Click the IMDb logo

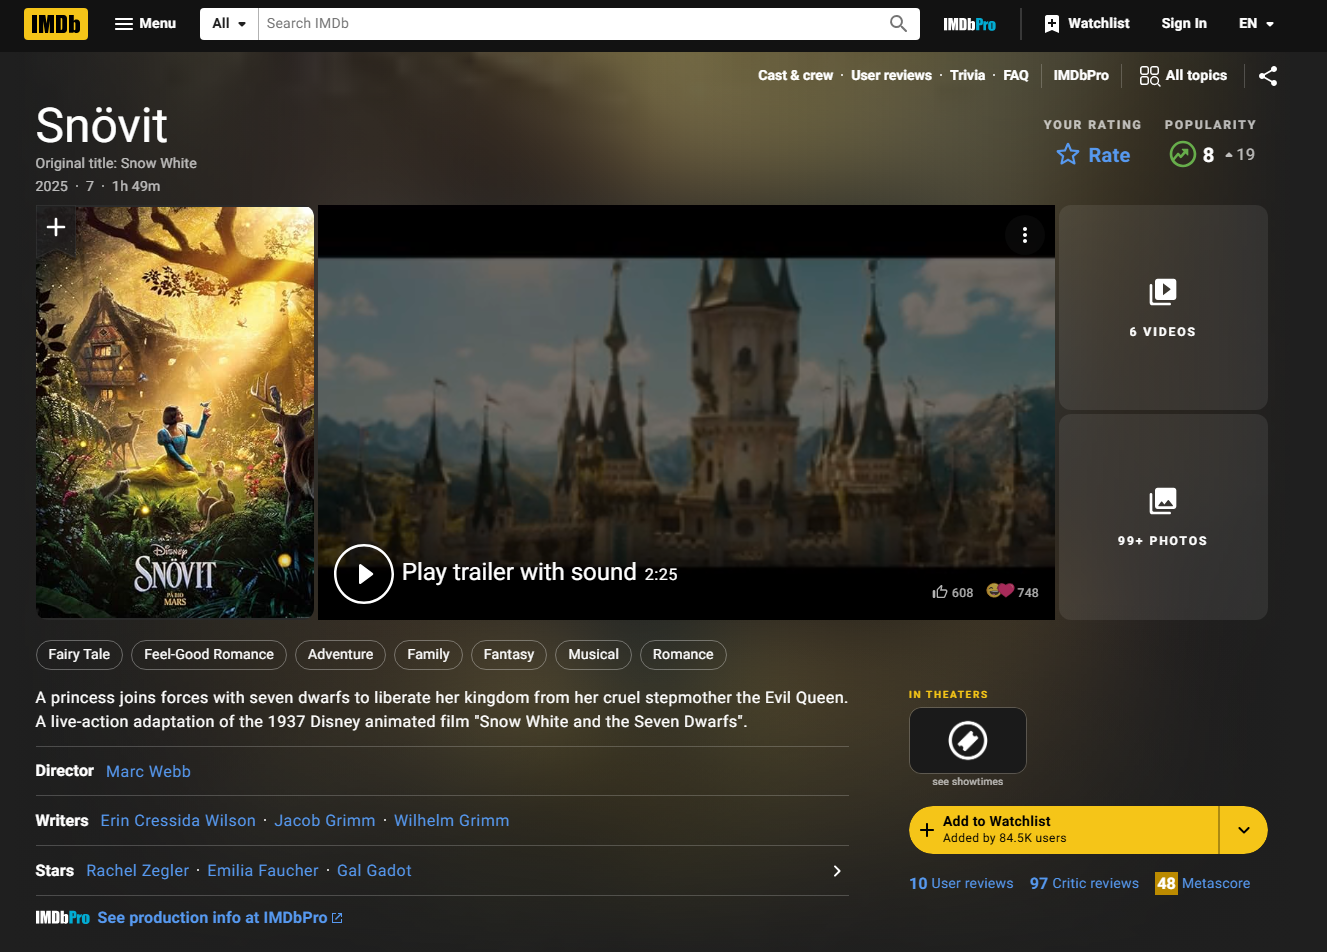(55, 23)
